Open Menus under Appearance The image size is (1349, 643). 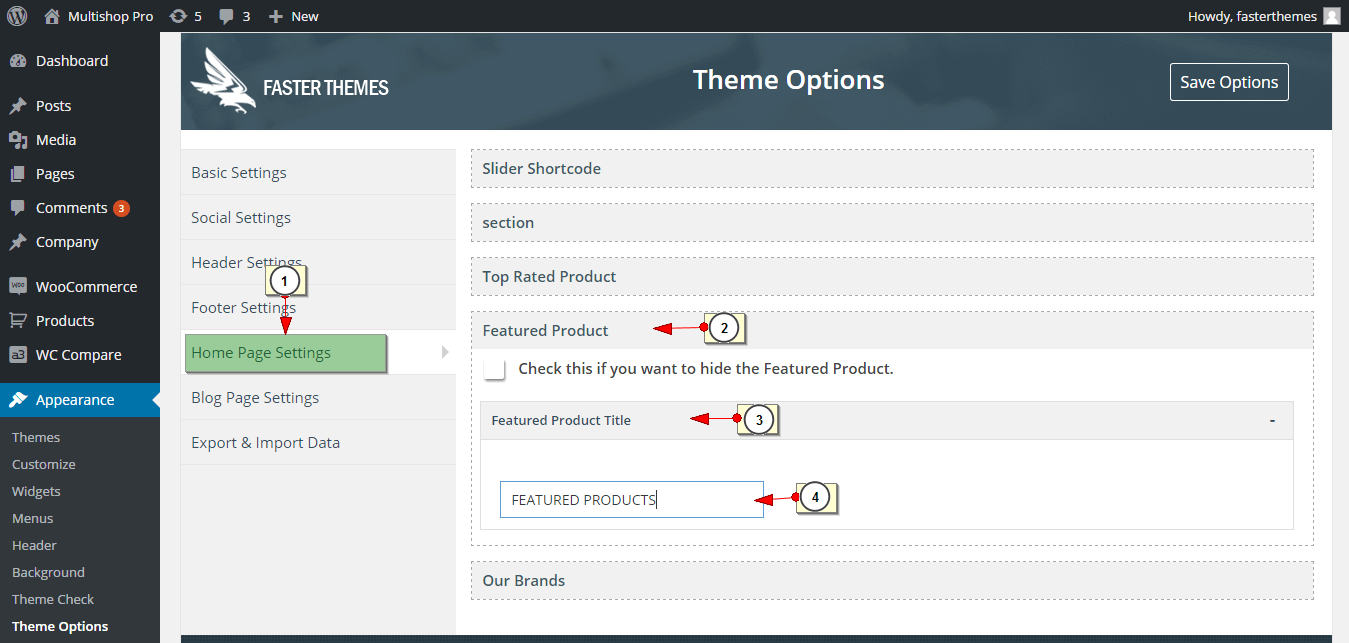tap(33, 519)
